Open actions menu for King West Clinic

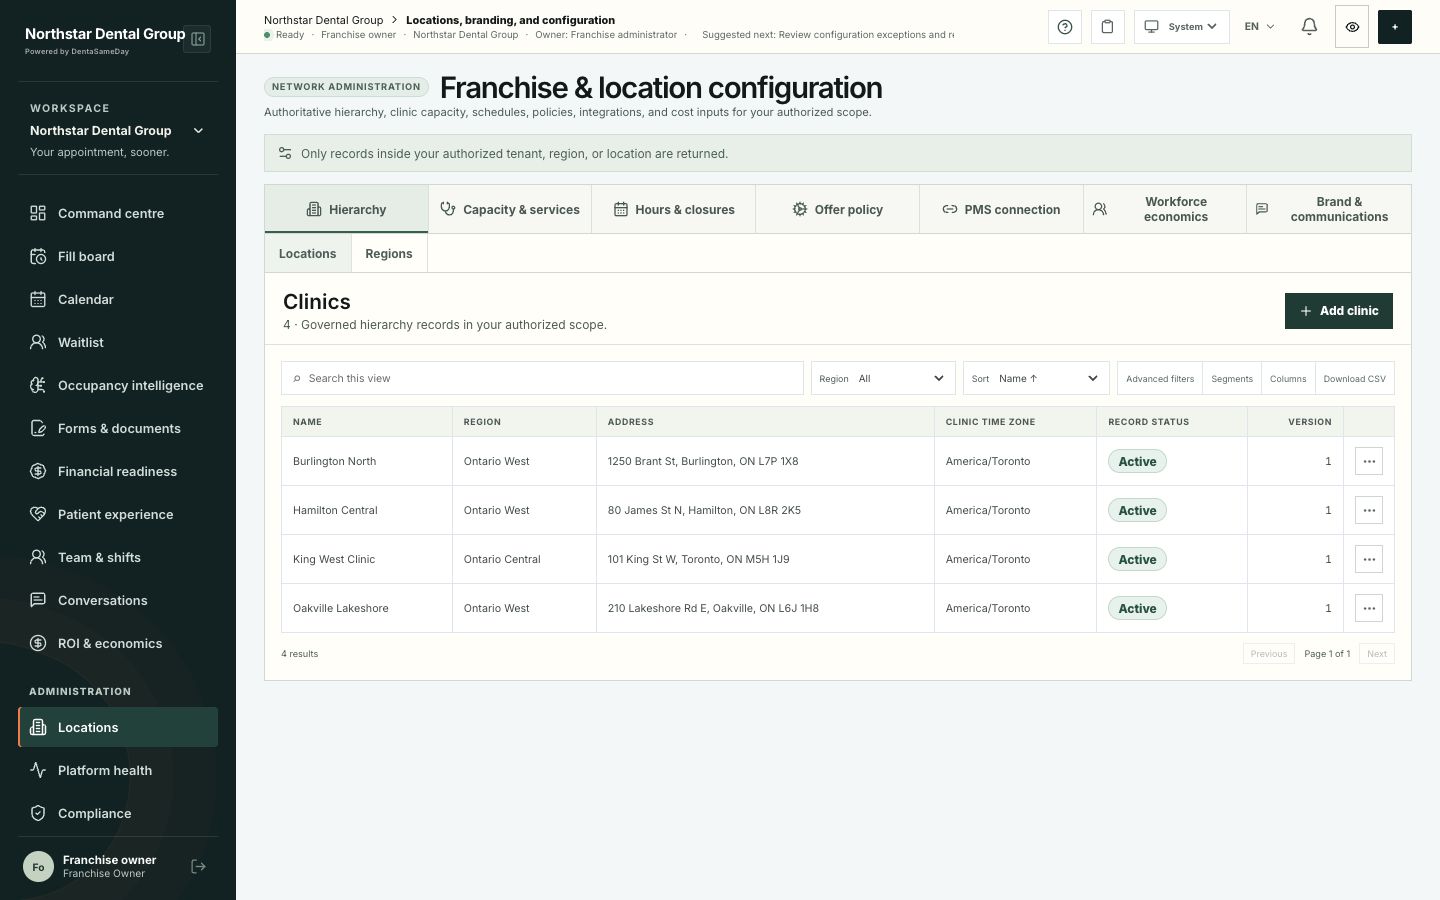pyautogui.click(x=1369, y=559)
